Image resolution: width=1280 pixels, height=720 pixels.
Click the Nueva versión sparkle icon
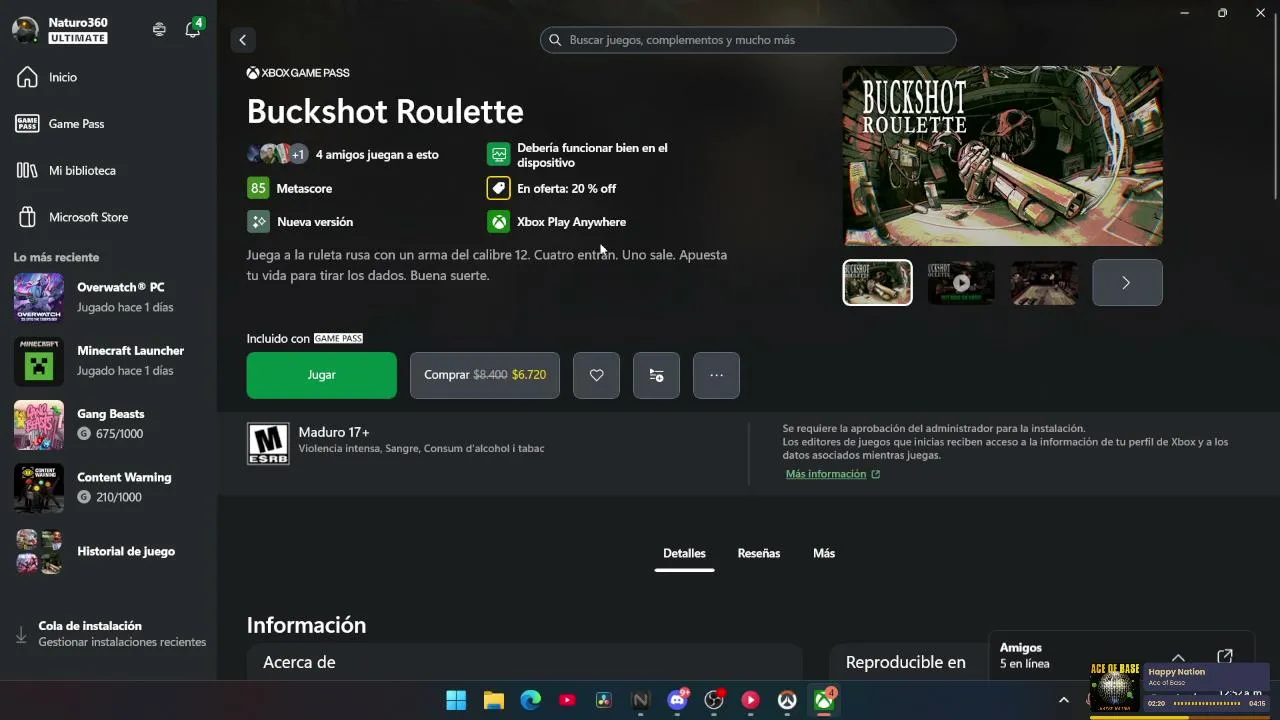point(258,222)
